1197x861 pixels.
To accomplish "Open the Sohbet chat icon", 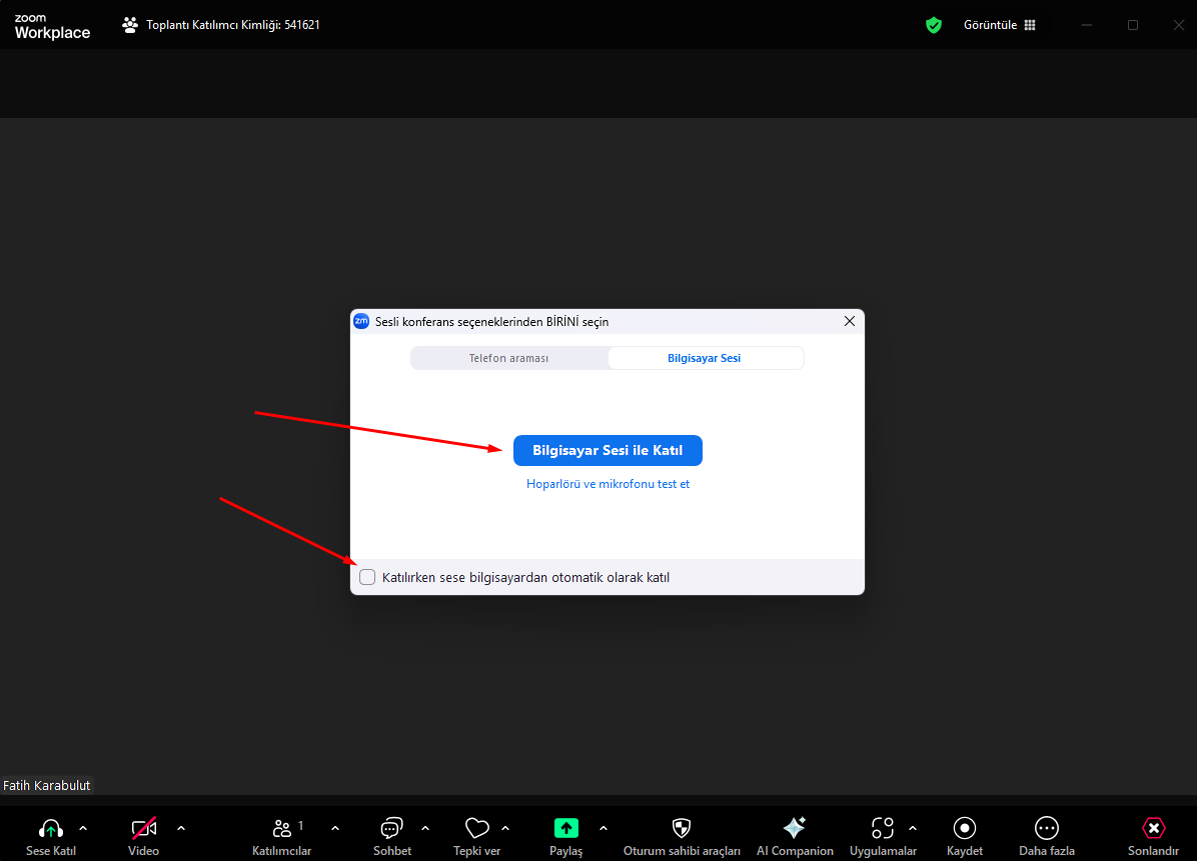I will [391, 828].
